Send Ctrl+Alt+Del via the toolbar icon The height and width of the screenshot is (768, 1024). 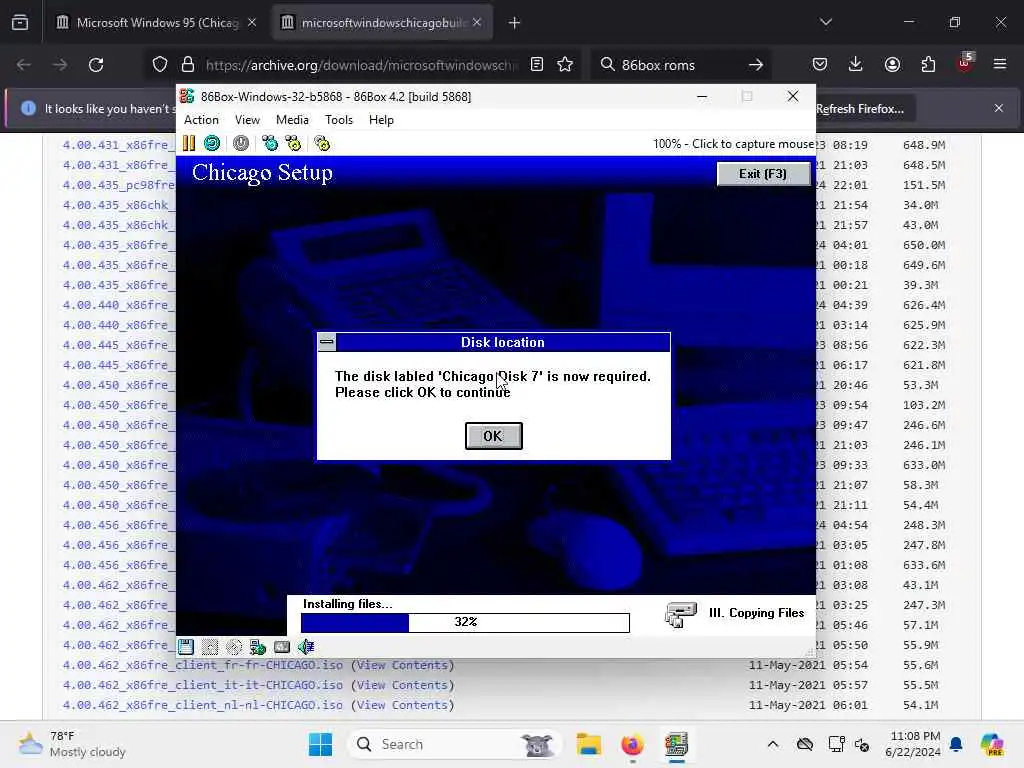click(x=270, y=143)
